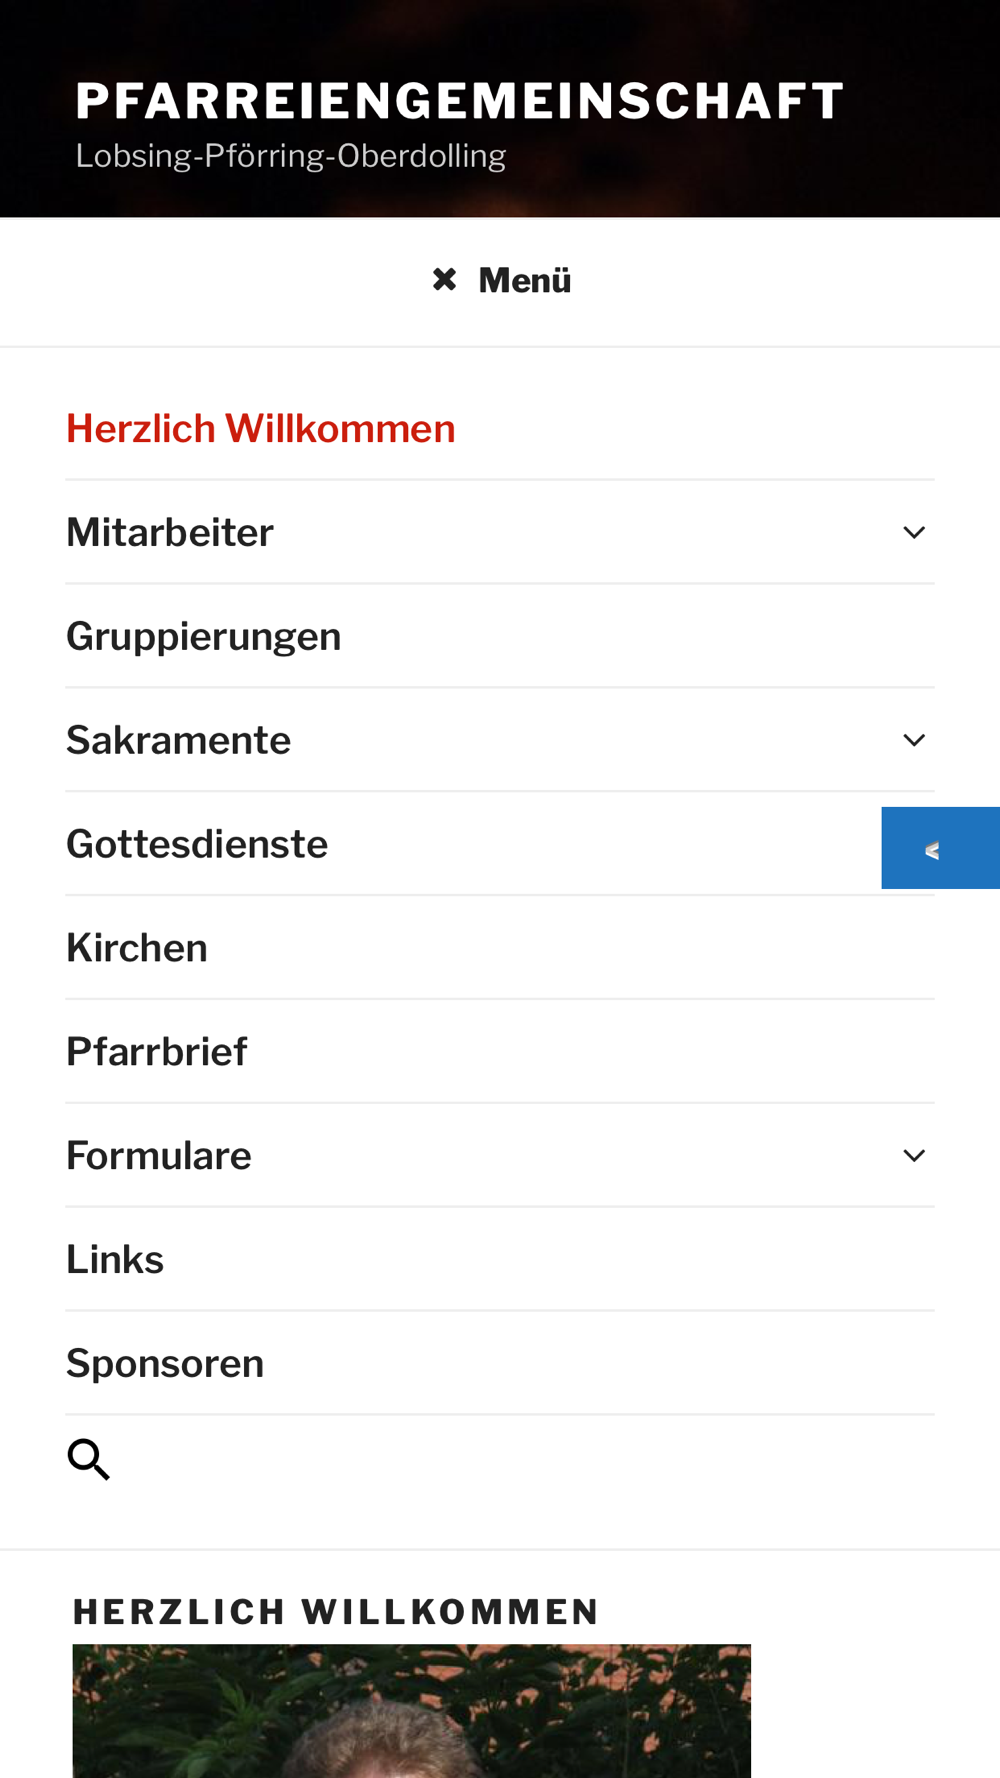
Task: Open search via the magnifier icon
Action: point(88,1460)
